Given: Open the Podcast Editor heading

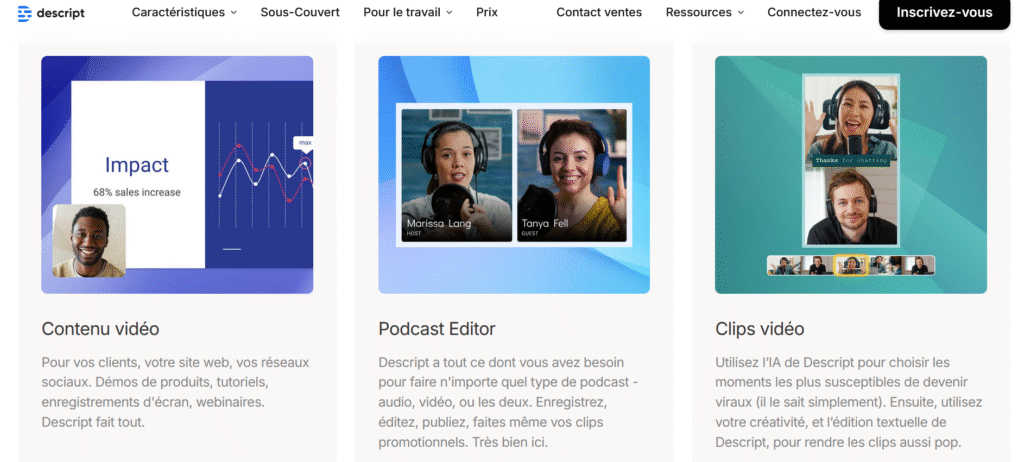Looking at the screenshot, I should 436,329.
